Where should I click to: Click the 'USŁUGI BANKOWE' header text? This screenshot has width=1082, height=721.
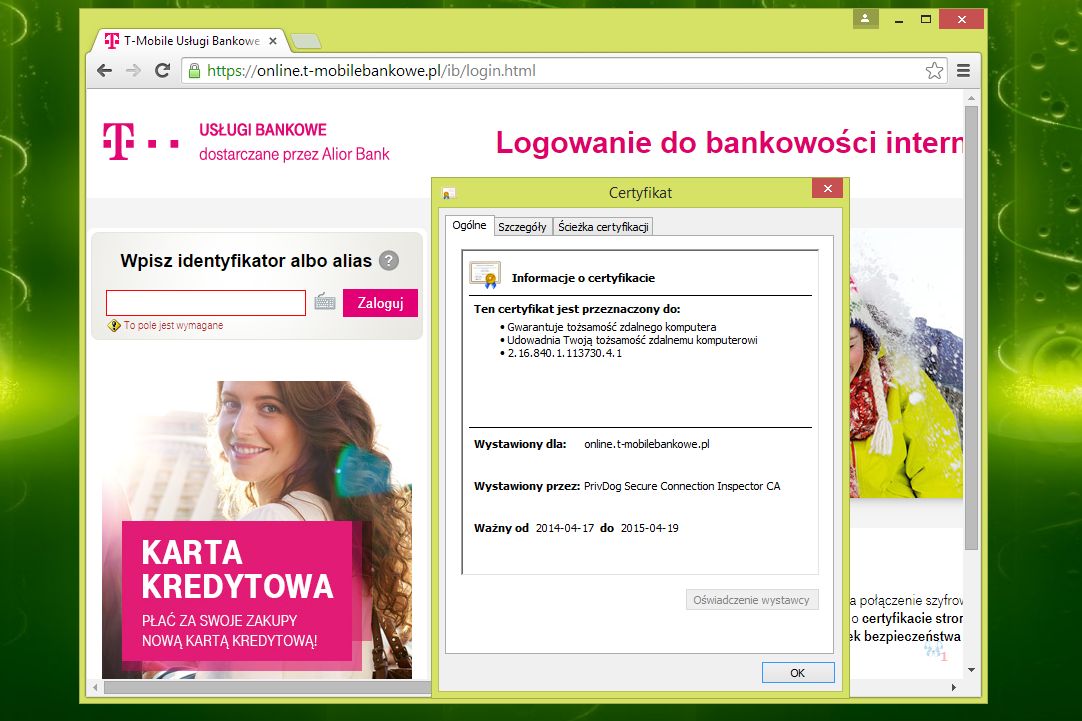pyautogui.click(x=263, y=130)
